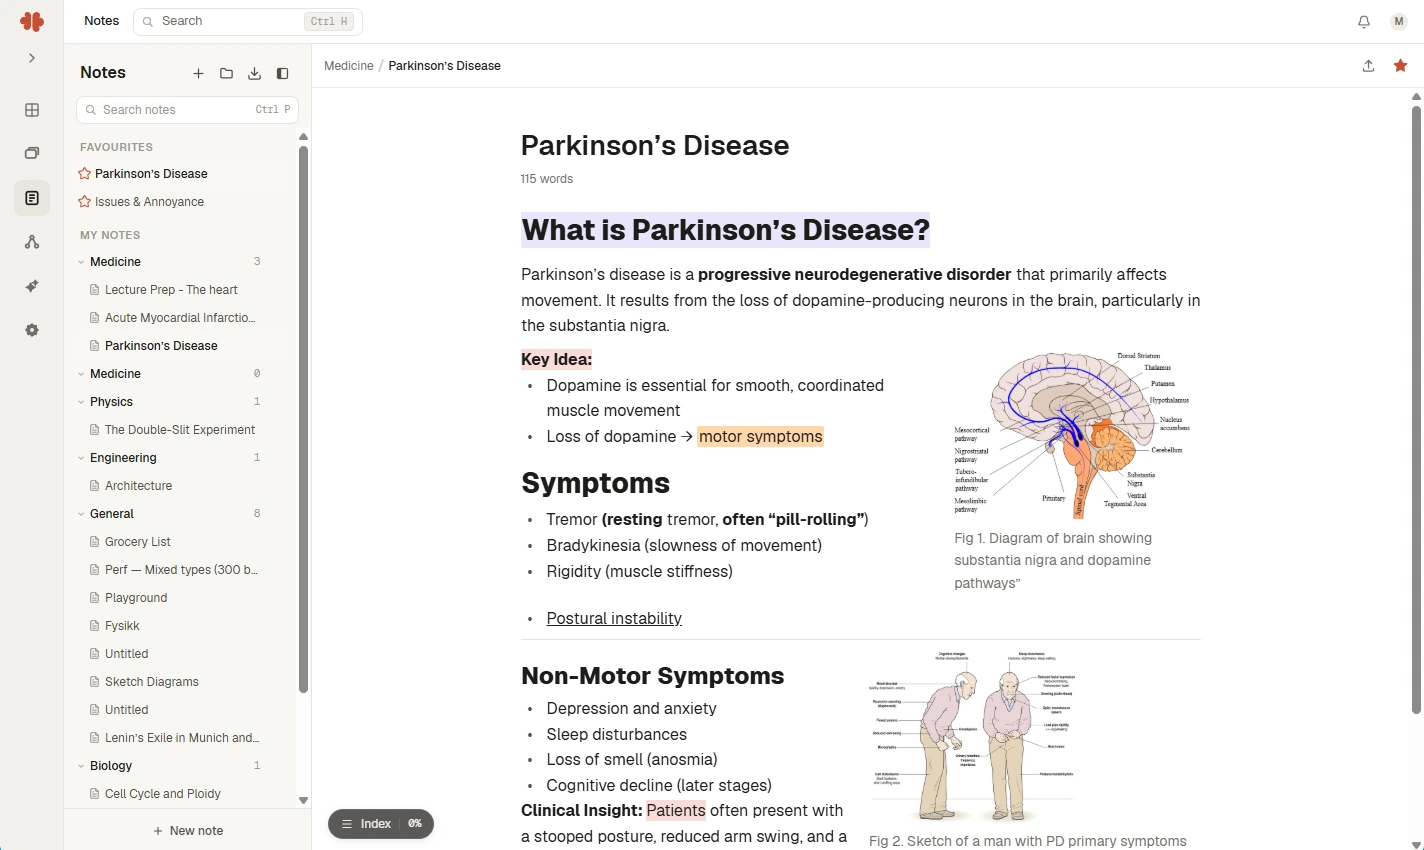The image size is (1424, 850).
Task: Focus the global Search field
Action: [x=248, y=21]
